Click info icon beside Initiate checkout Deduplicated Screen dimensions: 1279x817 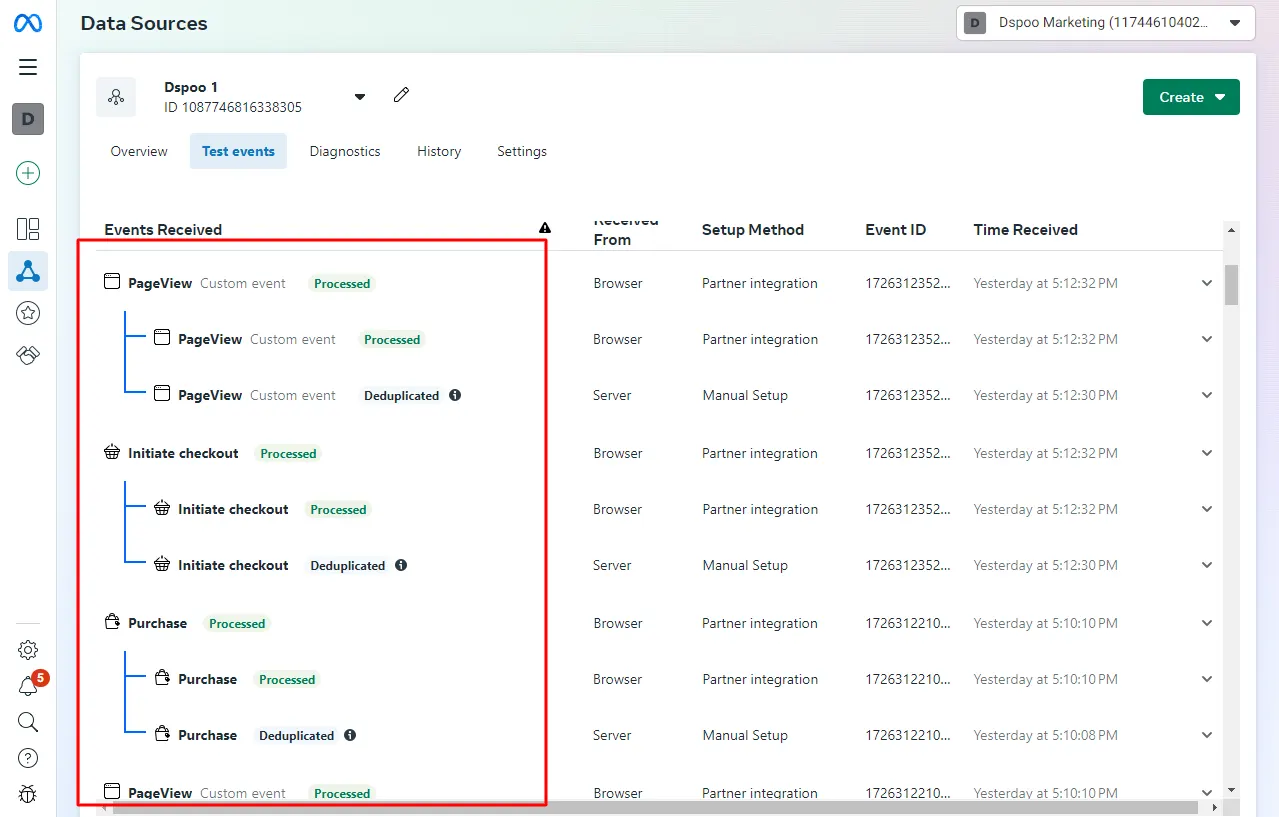(x=401, y=565)
